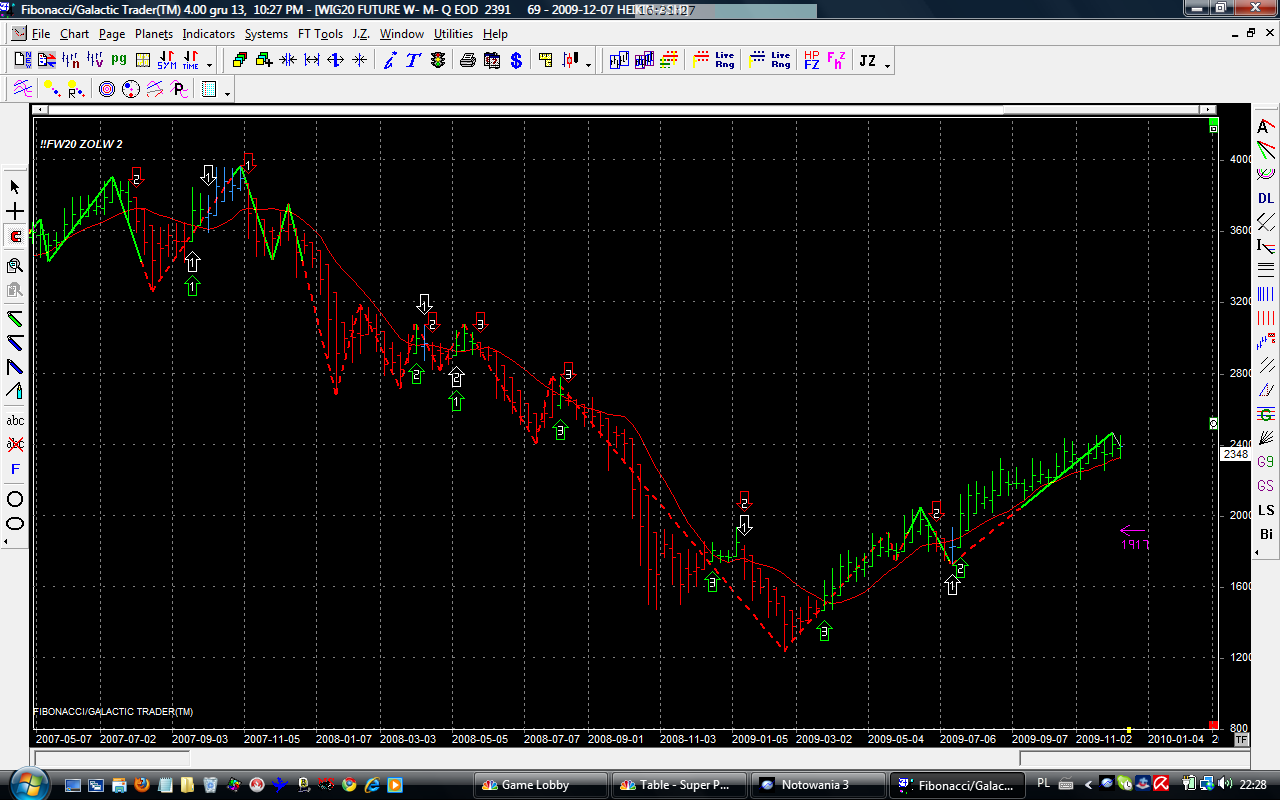Open the Game Lobby taskbar button

coord(540,785)
